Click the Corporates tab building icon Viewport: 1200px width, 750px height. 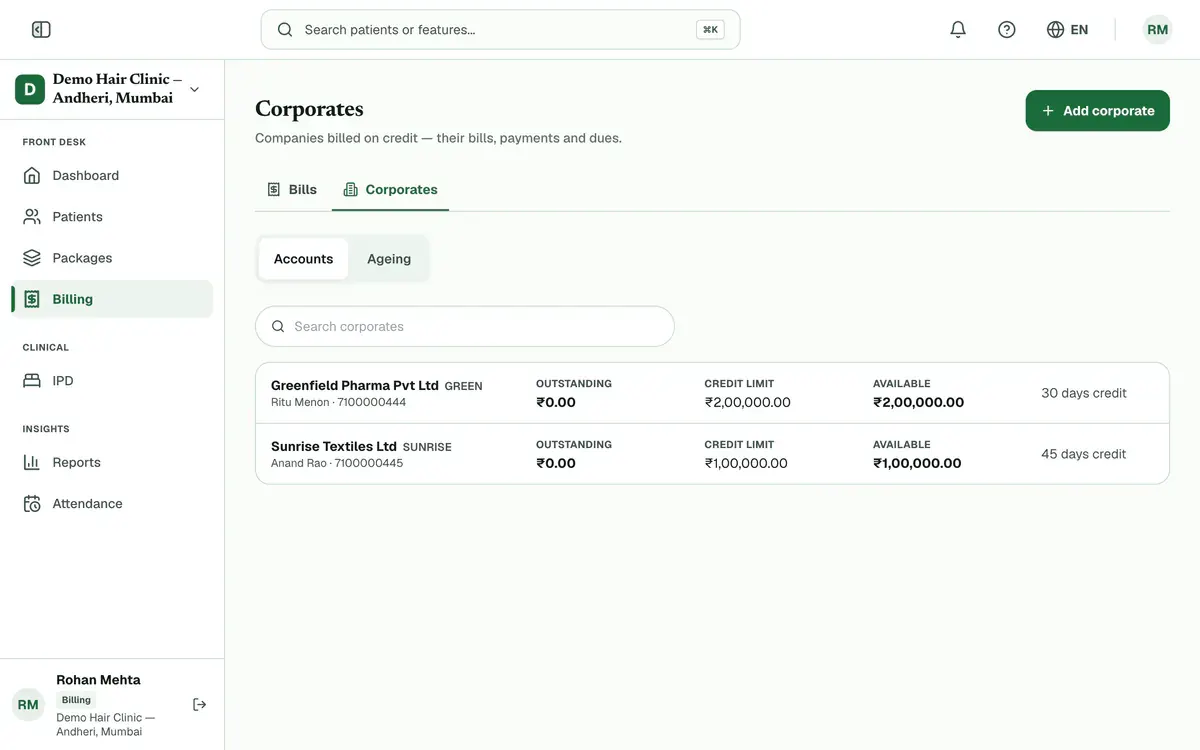[350, 189]
